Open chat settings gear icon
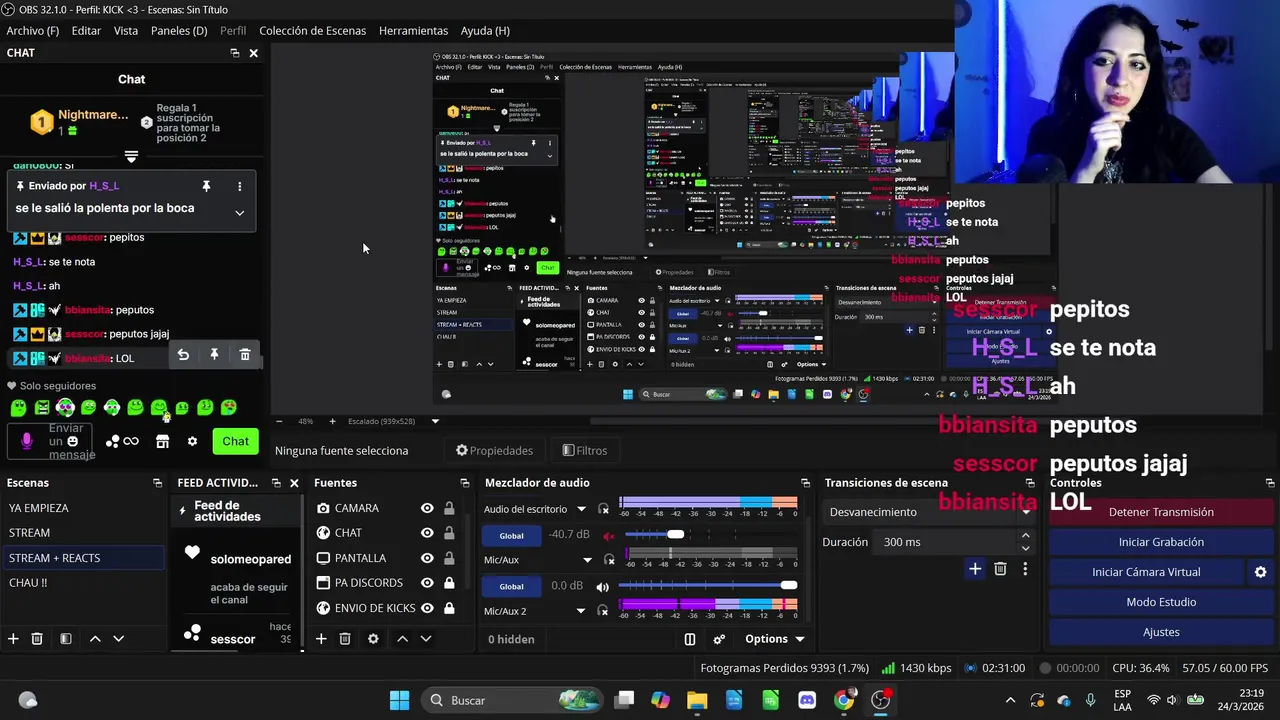 (192, 441)
